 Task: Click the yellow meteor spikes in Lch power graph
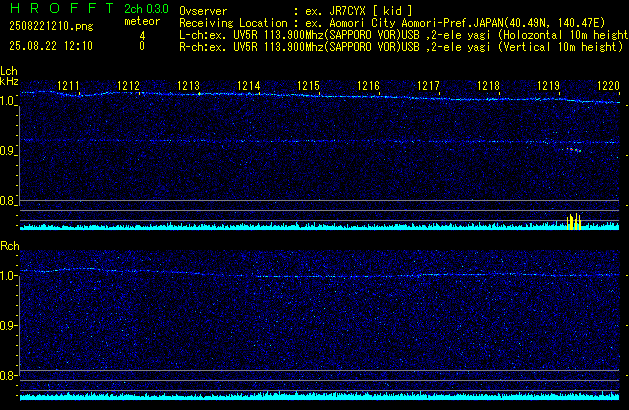[574, 221]
